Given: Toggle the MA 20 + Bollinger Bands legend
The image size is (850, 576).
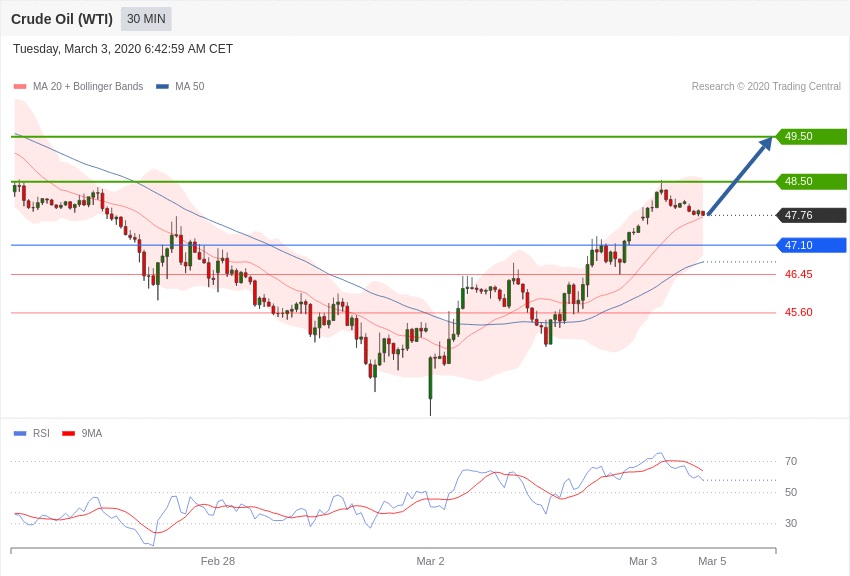Looking at the screenshot, I should [87, 87].
